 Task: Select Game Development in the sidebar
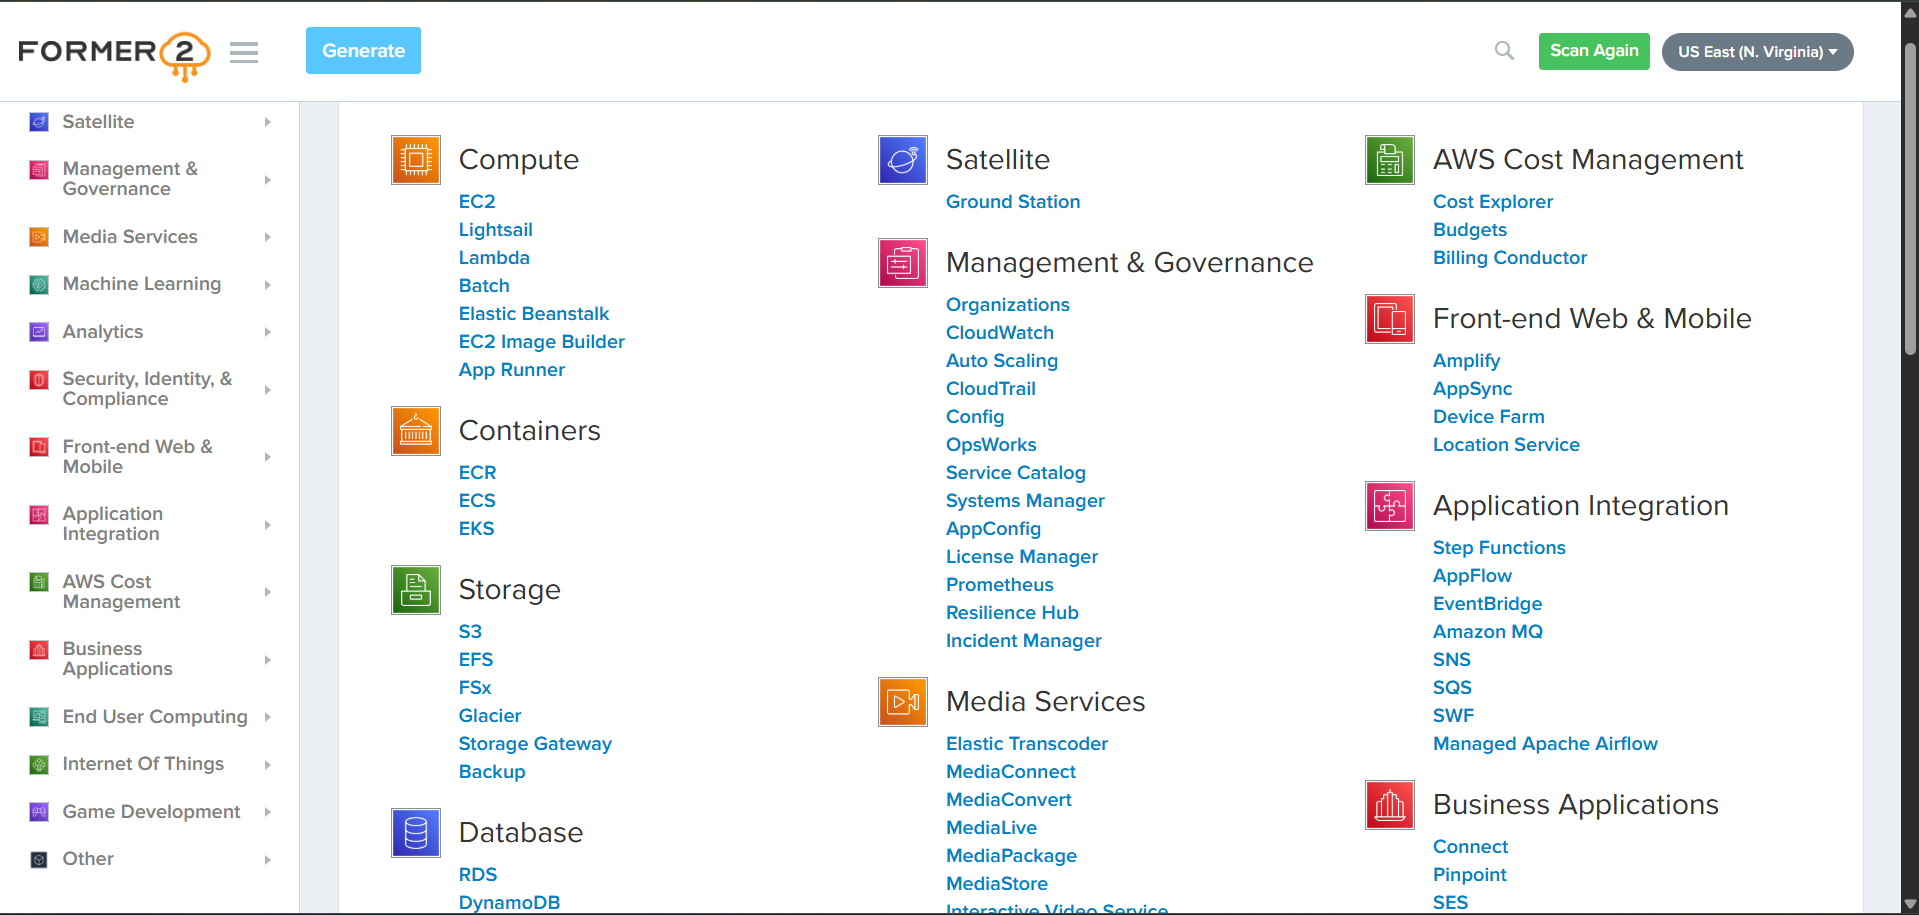(150, 811)
